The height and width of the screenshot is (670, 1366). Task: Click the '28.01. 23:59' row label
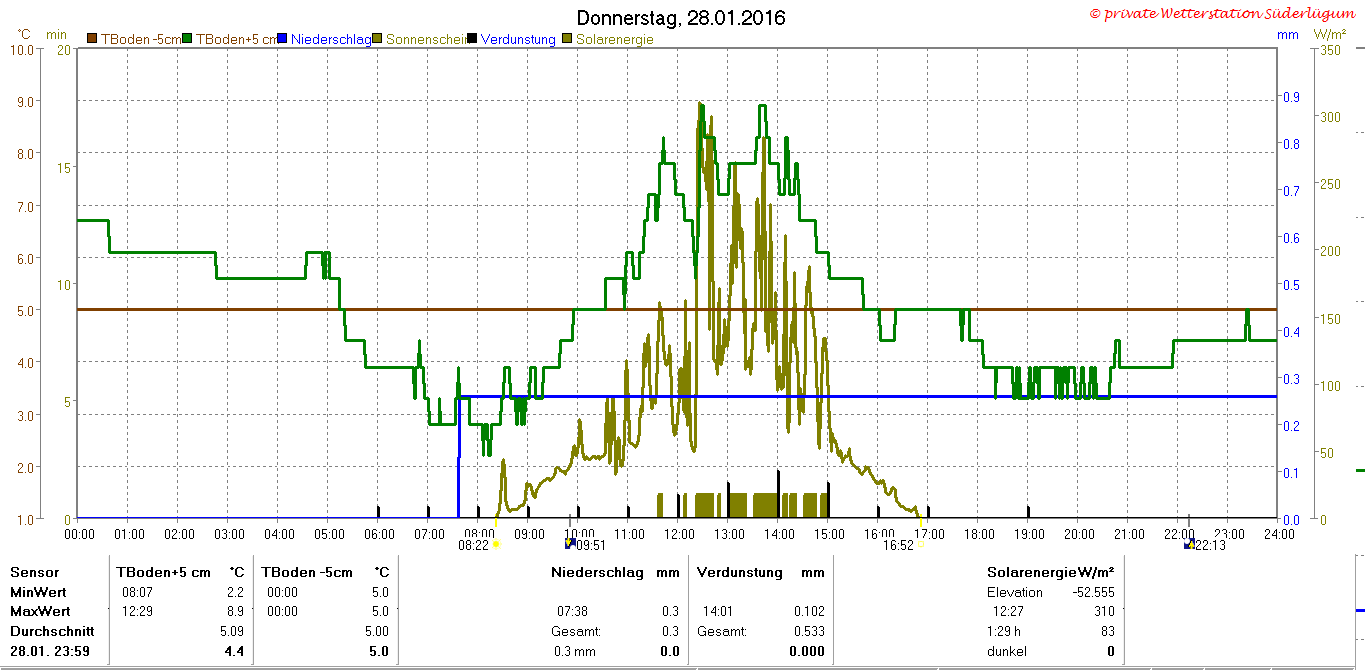(49, 651)
